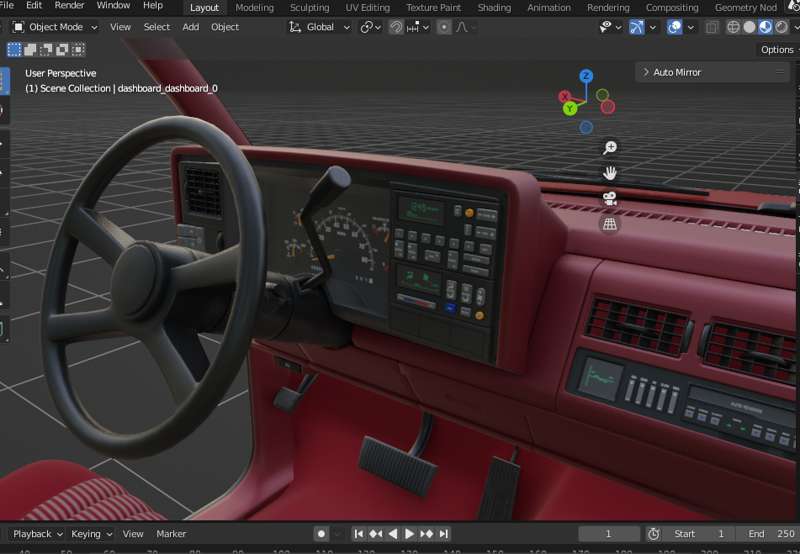
Task: Open the Object Mode dropdown
Action: [55, 27]
